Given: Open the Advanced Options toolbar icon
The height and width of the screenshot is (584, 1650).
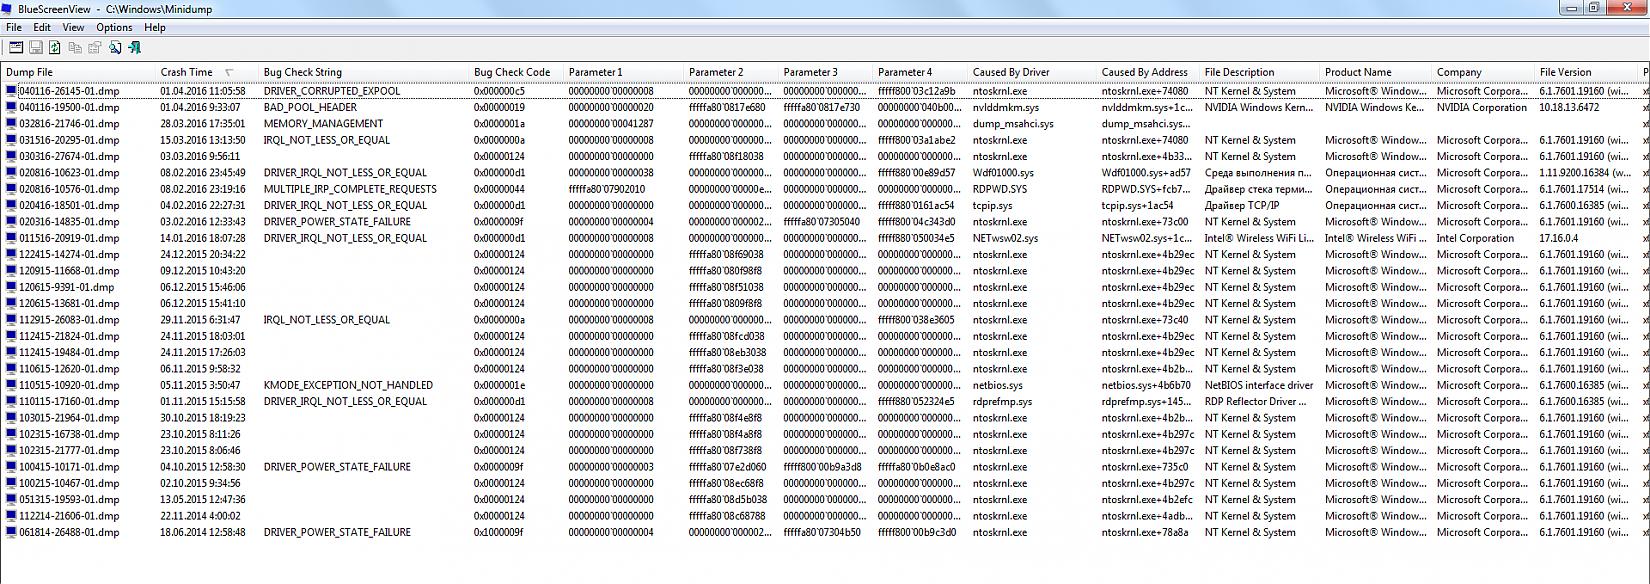Looking at the screenshot, I should [15, 47].
